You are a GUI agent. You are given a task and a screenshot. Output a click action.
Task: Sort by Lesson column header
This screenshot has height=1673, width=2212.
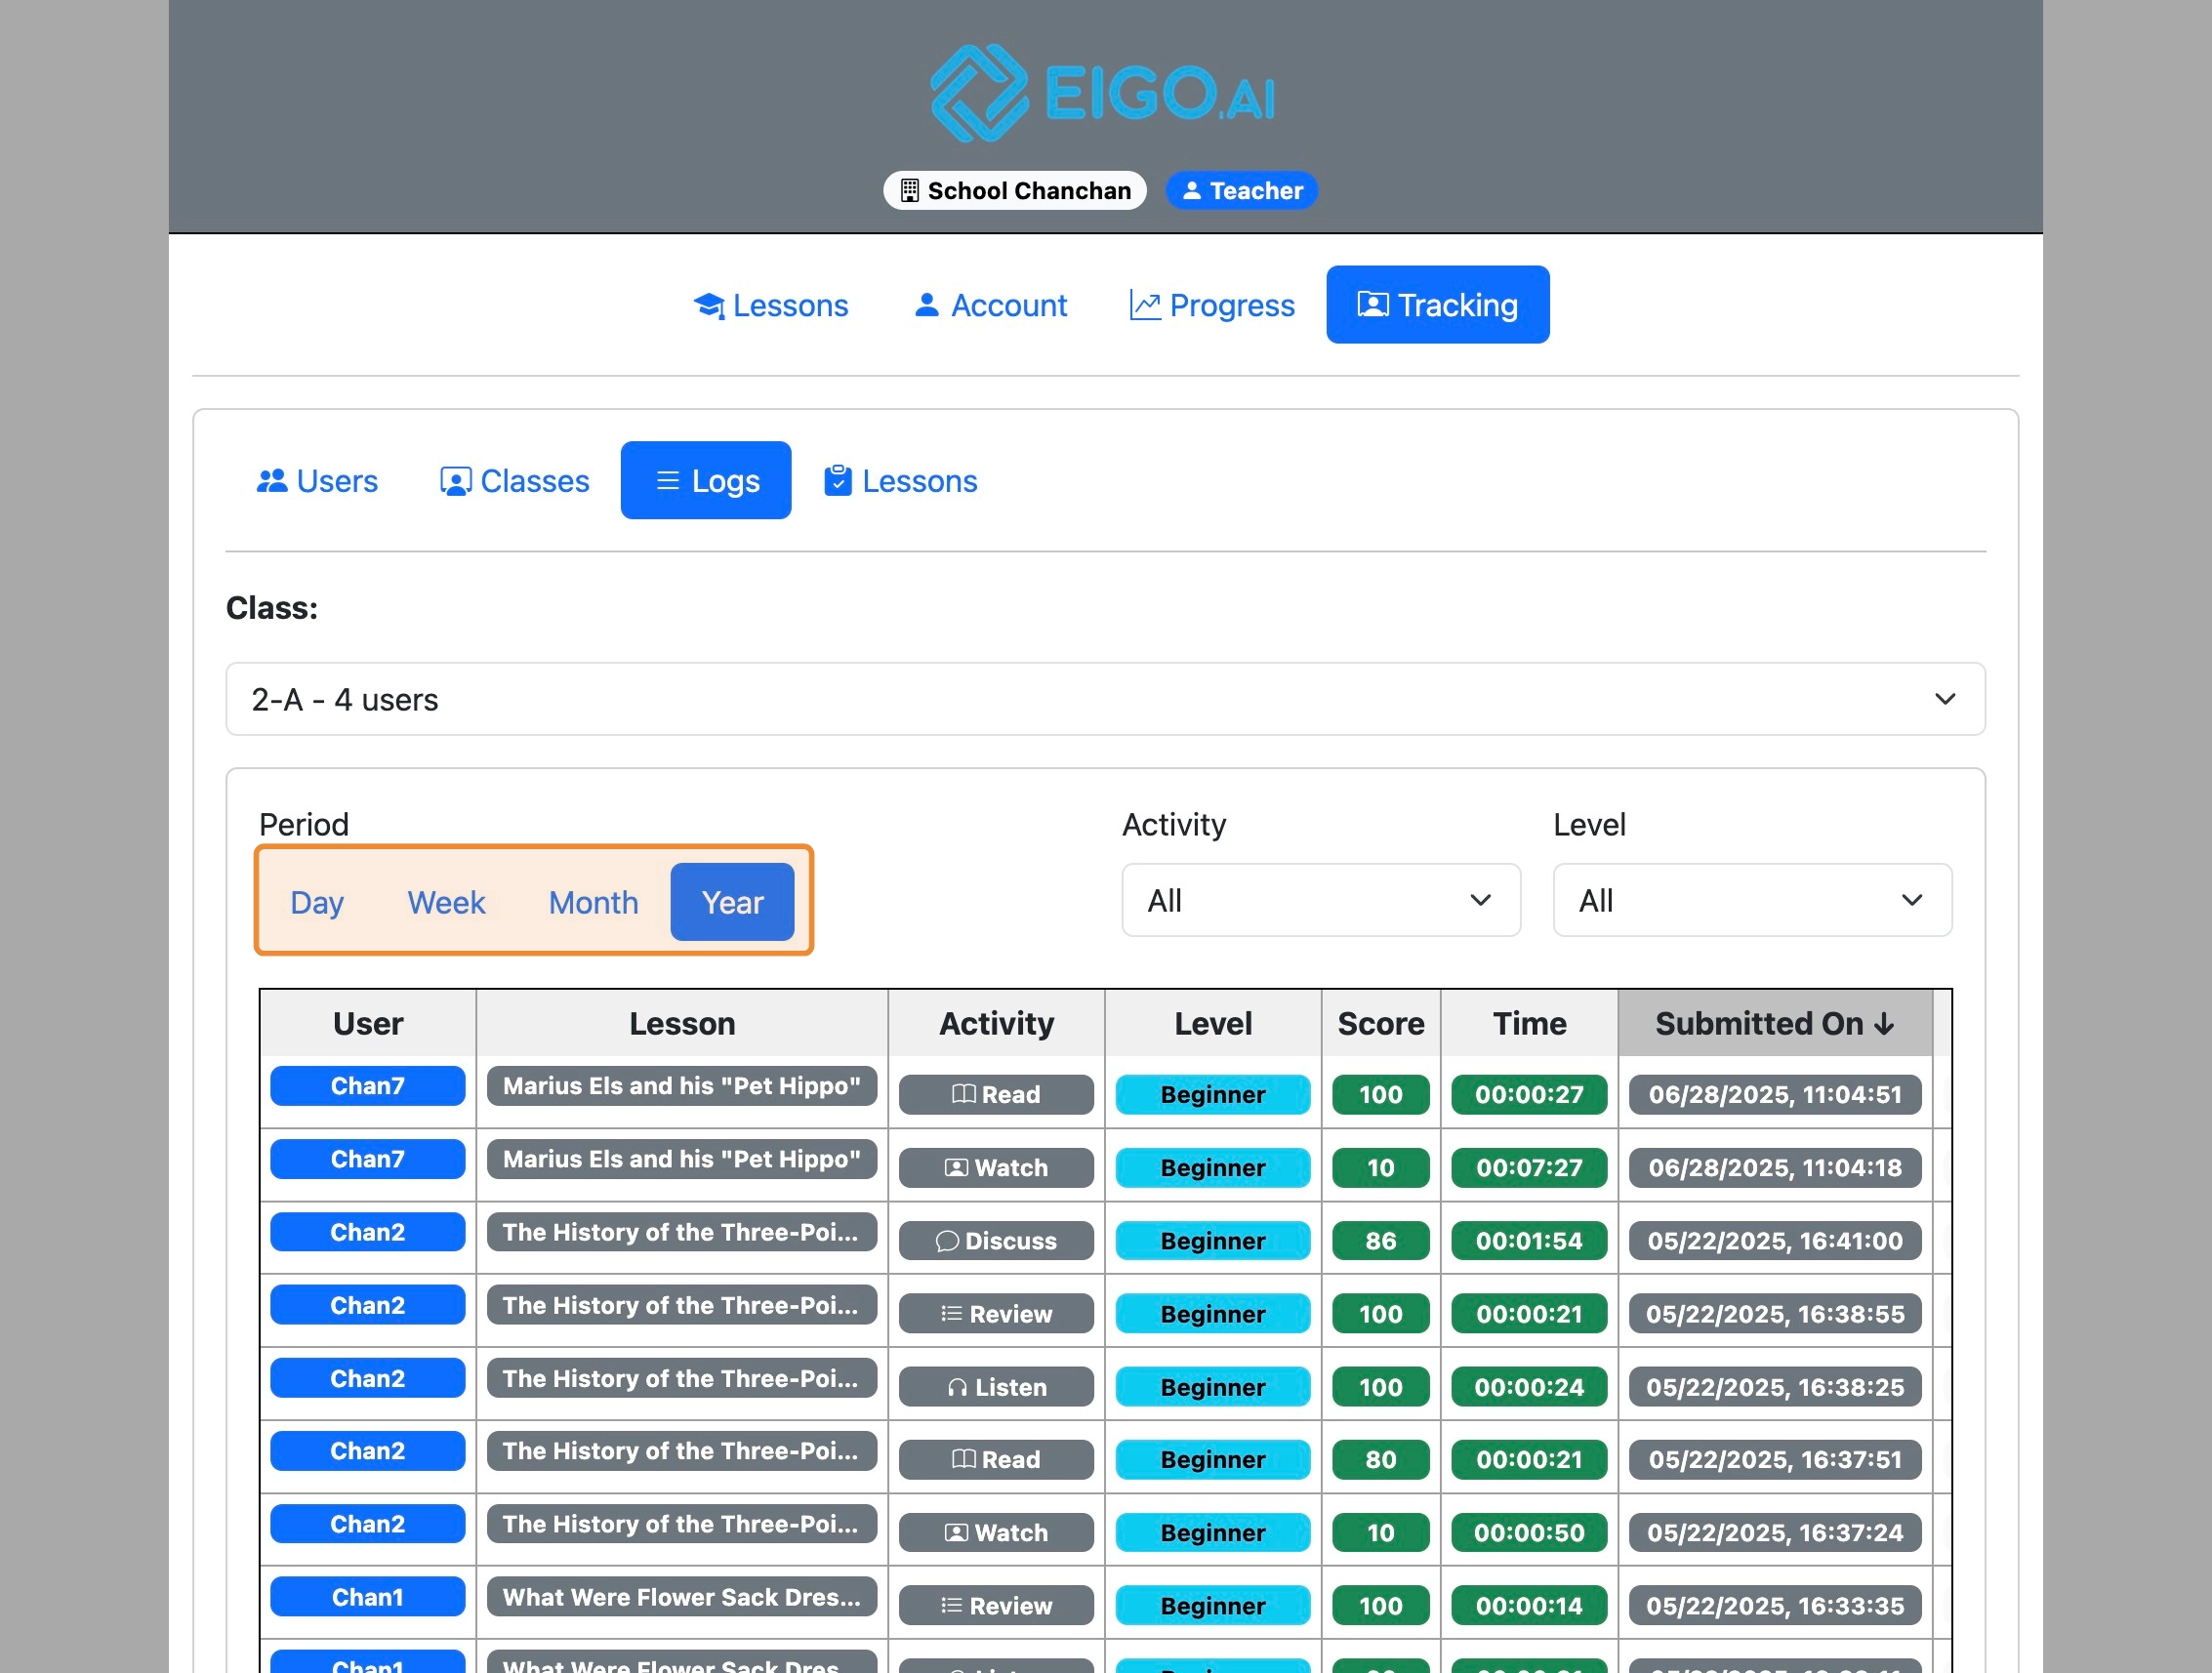pyautogui.click(x=682, y=1024)
